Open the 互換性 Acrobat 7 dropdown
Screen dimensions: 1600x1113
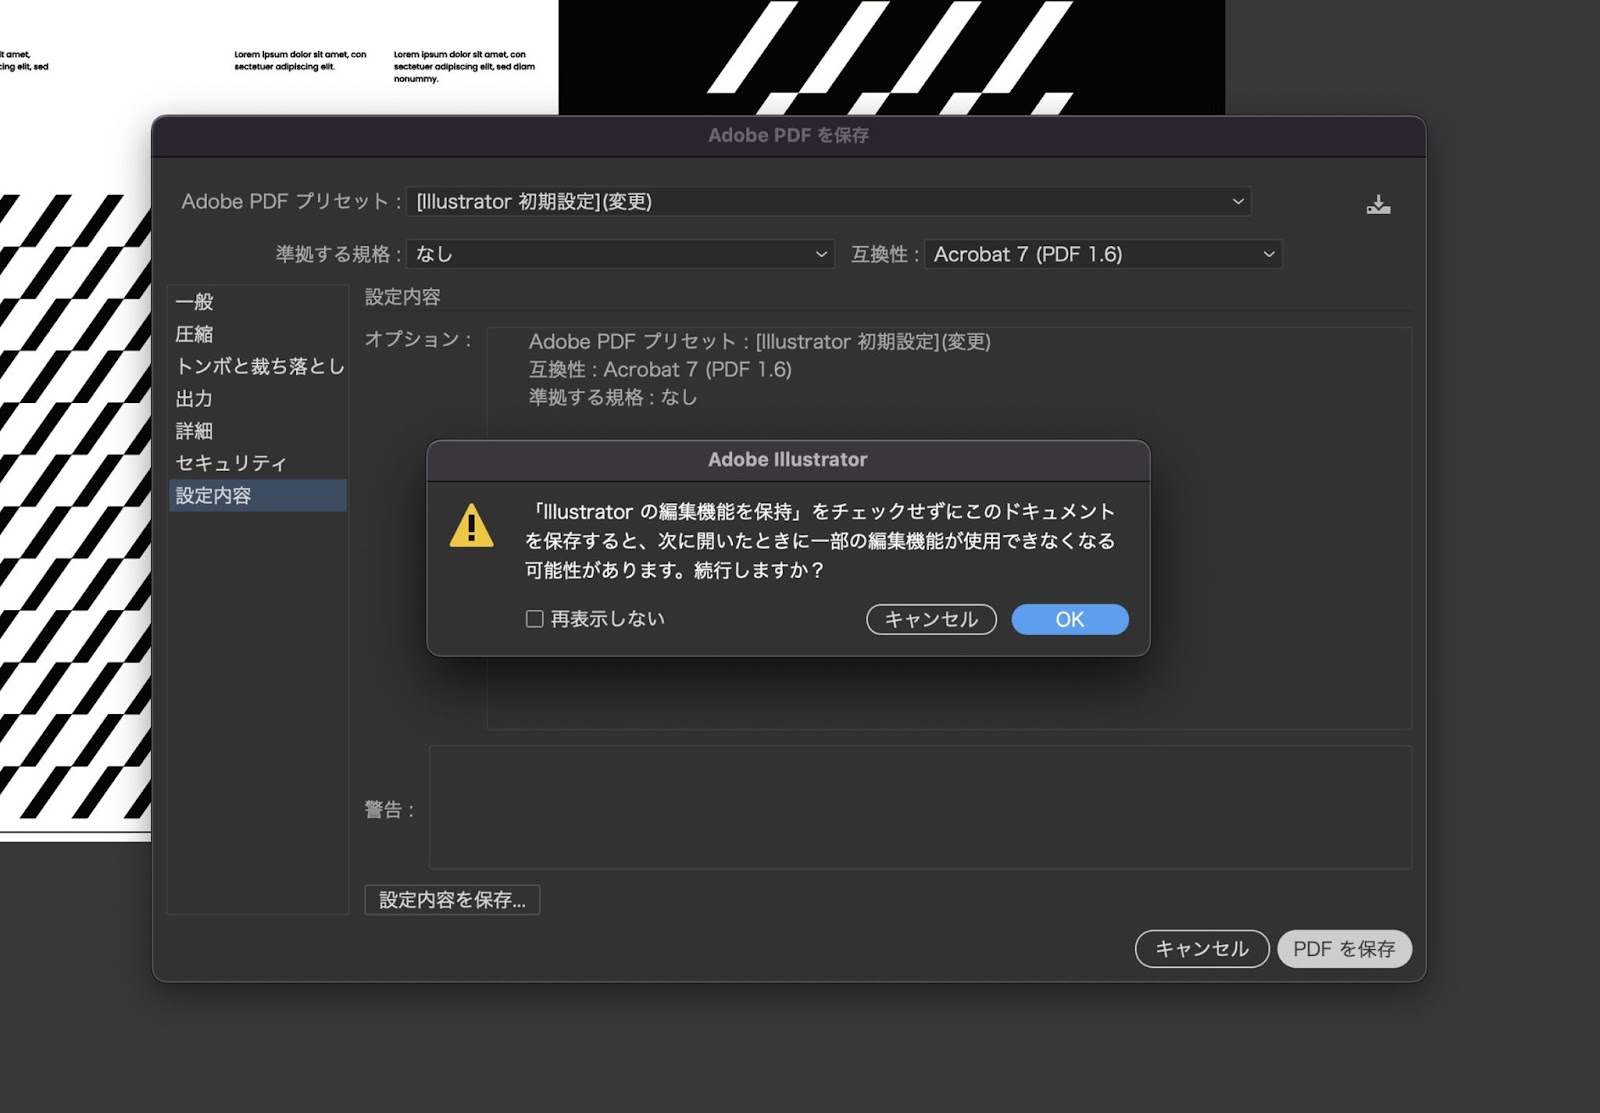(x=1103, y=254)
